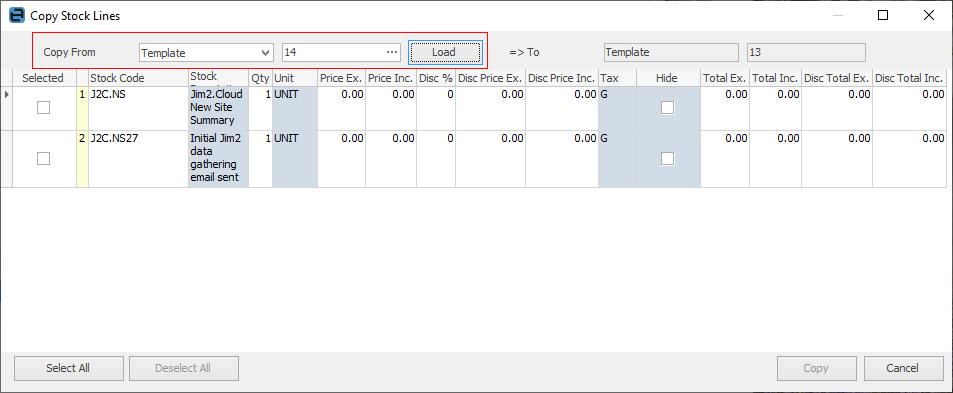Click the Select All button
The height and width of the screenshot is (393, 953).
pos(69,368)
